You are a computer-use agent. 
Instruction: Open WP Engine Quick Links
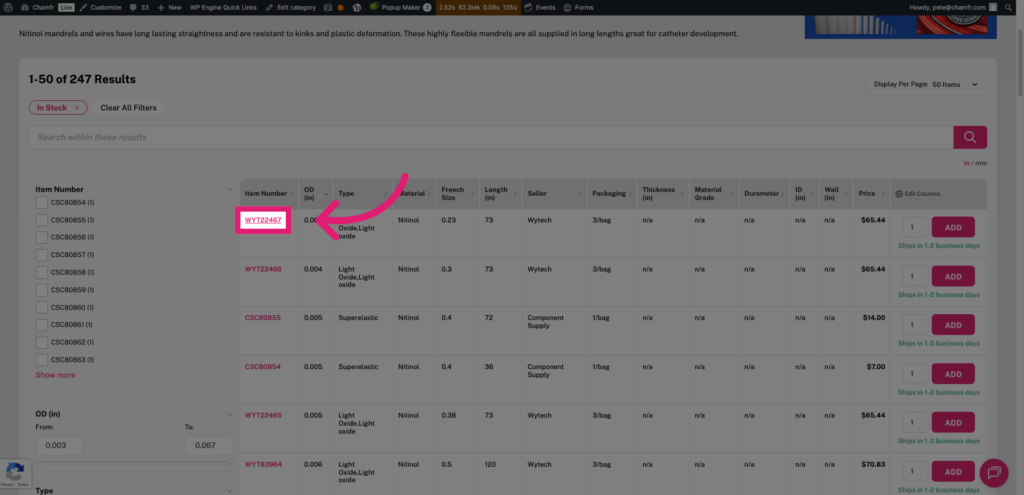click(x=224, y=7)
